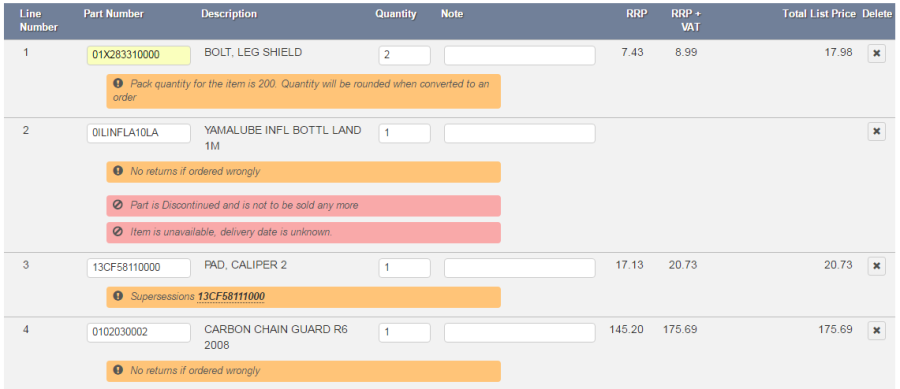This screenshot has width=900, height=389.
Task: Click the Part Number column header
Action: 114,14
